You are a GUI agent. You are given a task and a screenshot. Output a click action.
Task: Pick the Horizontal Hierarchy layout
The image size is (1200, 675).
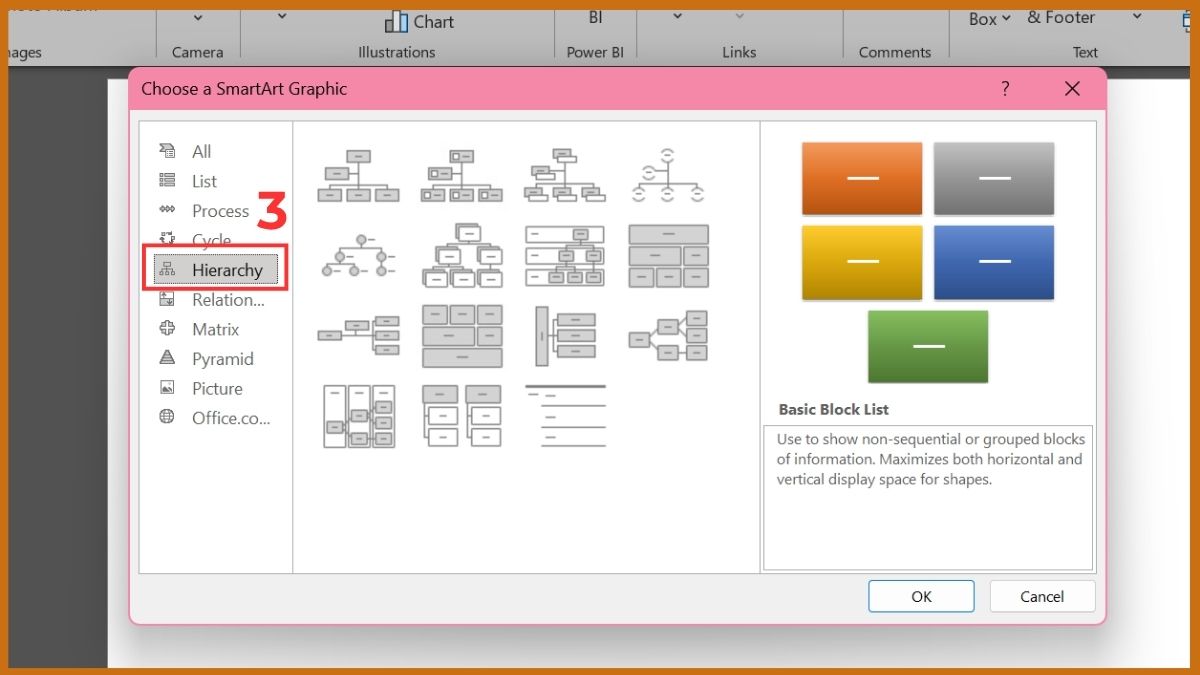(x=668, y=336)
